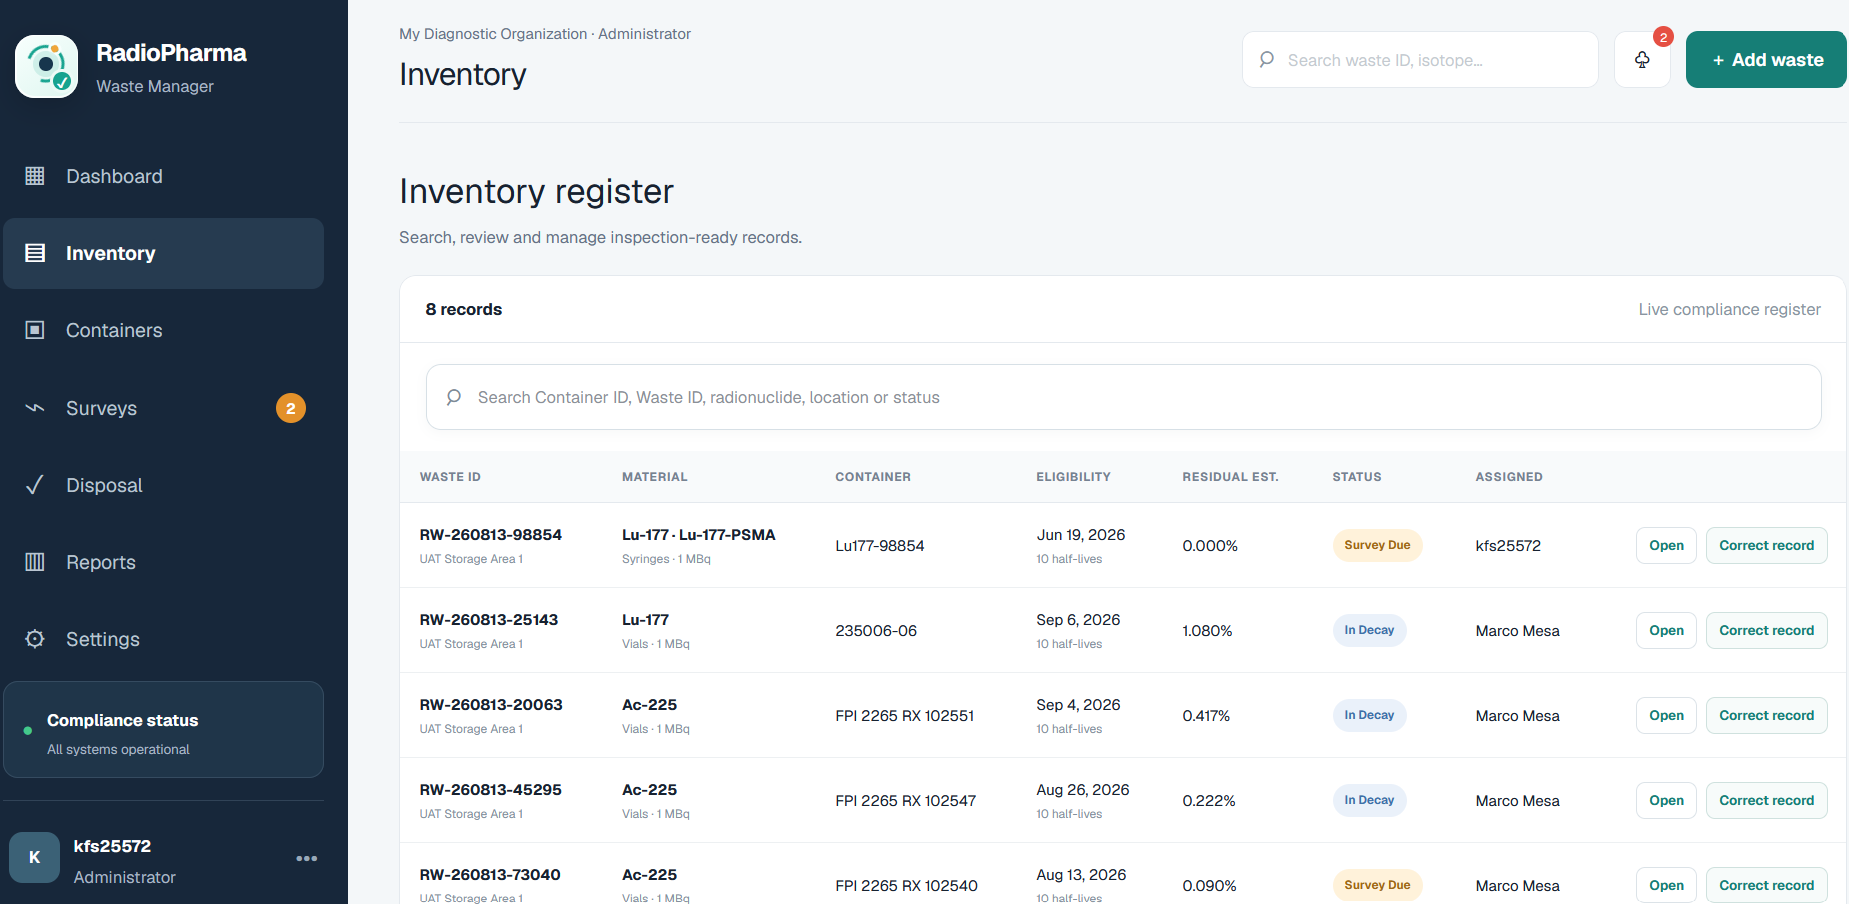Click the K user avatar
1849x904 pixels.
(x=35, y=858)
